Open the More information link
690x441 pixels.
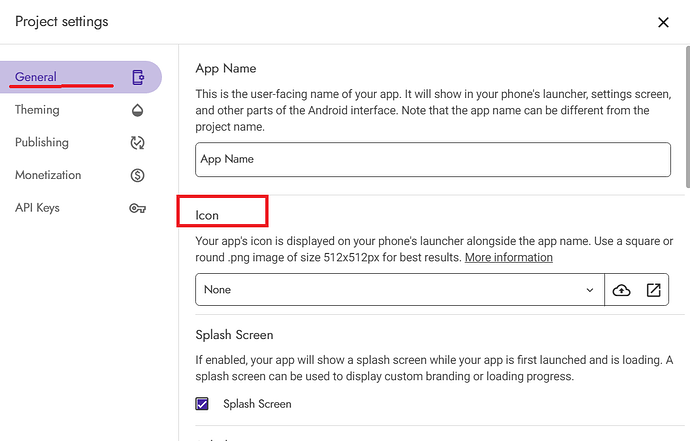(508, 258)
